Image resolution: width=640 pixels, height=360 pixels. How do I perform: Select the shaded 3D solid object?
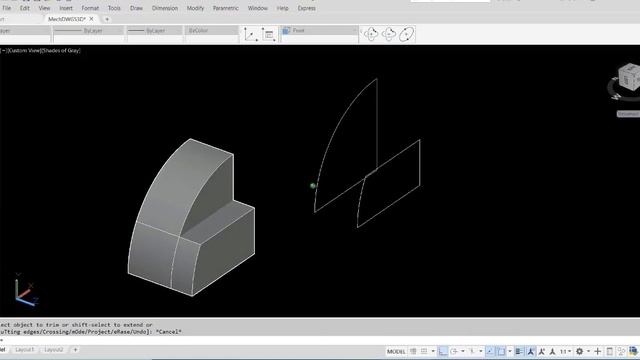tap(191, 216)
